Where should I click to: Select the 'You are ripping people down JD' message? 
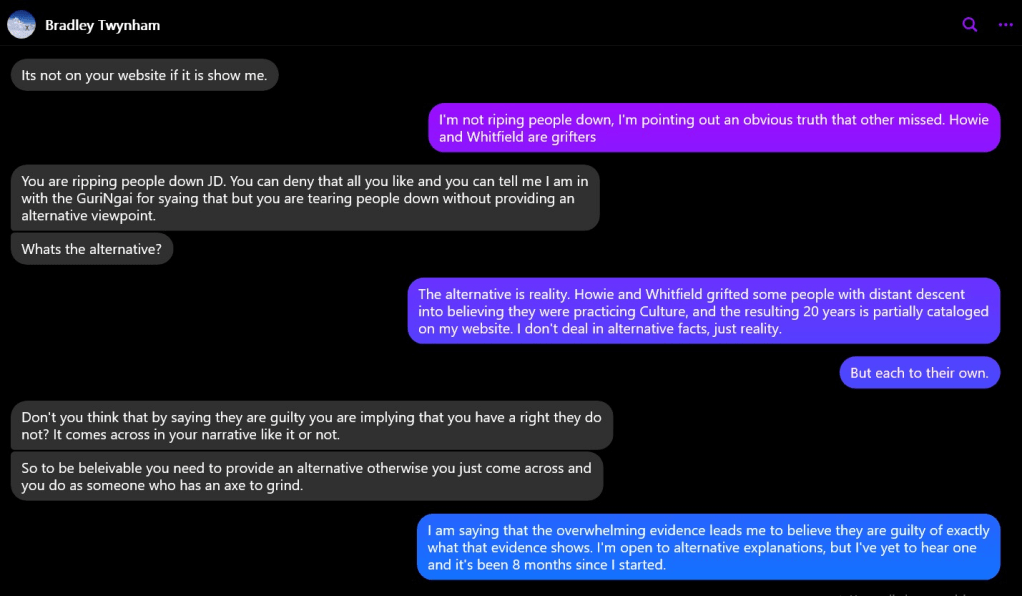(305, 198)
